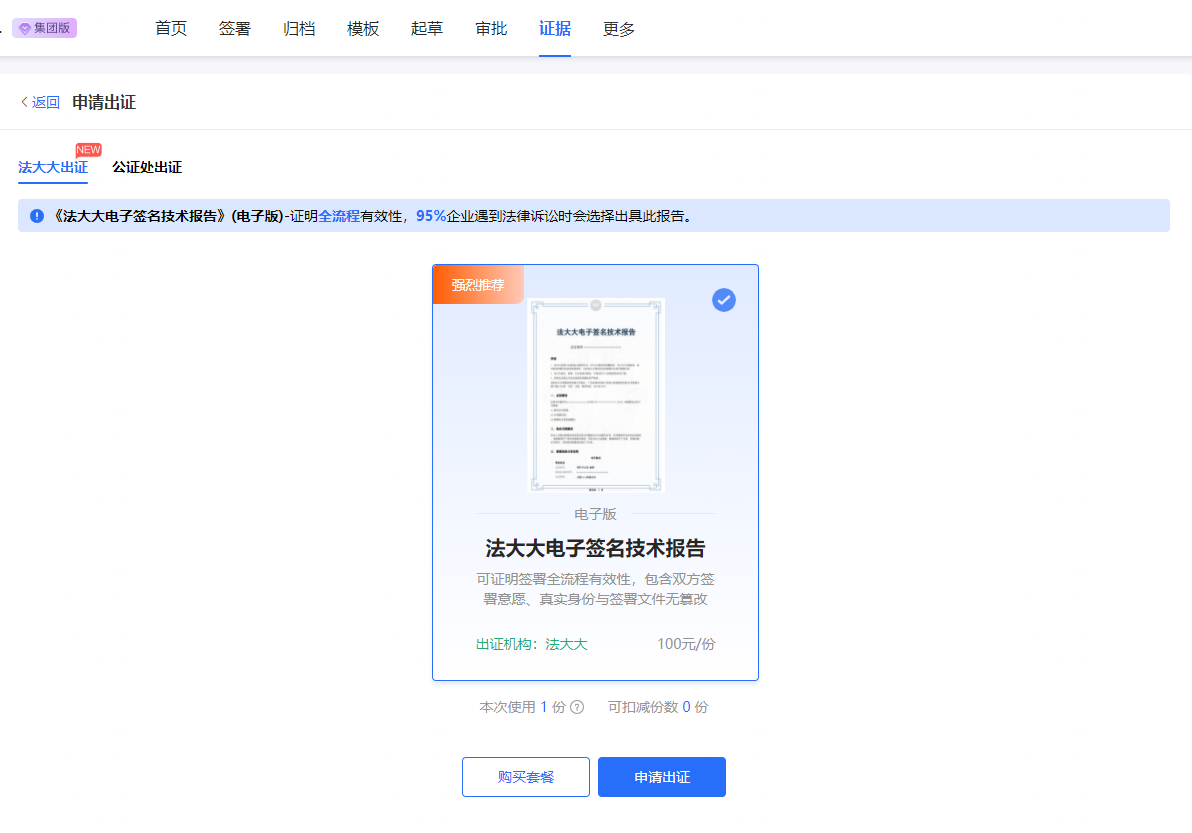This screenshot has width=1192, height=833.
Task: Click the 电子版 label on the card
Action: tap(595, 515)
